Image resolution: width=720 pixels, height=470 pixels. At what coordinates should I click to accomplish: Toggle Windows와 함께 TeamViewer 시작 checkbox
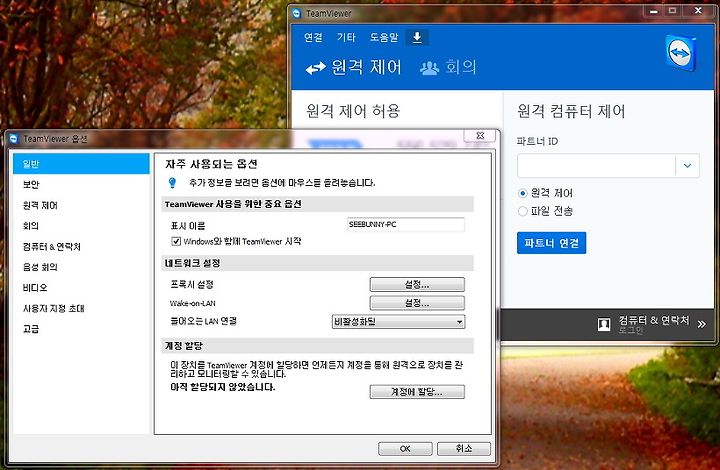pyautogui.click(x=176, y=241)
